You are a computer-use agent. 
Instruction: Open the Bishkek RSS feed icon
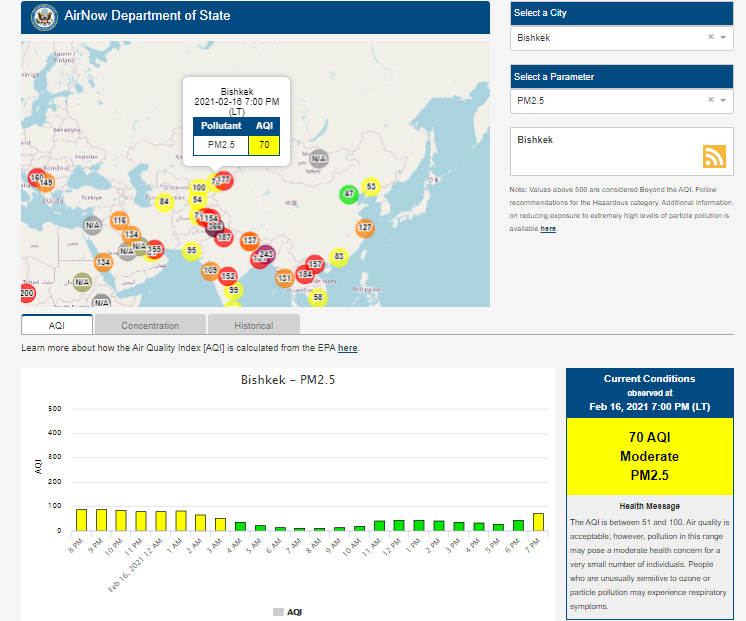(714, 157)
